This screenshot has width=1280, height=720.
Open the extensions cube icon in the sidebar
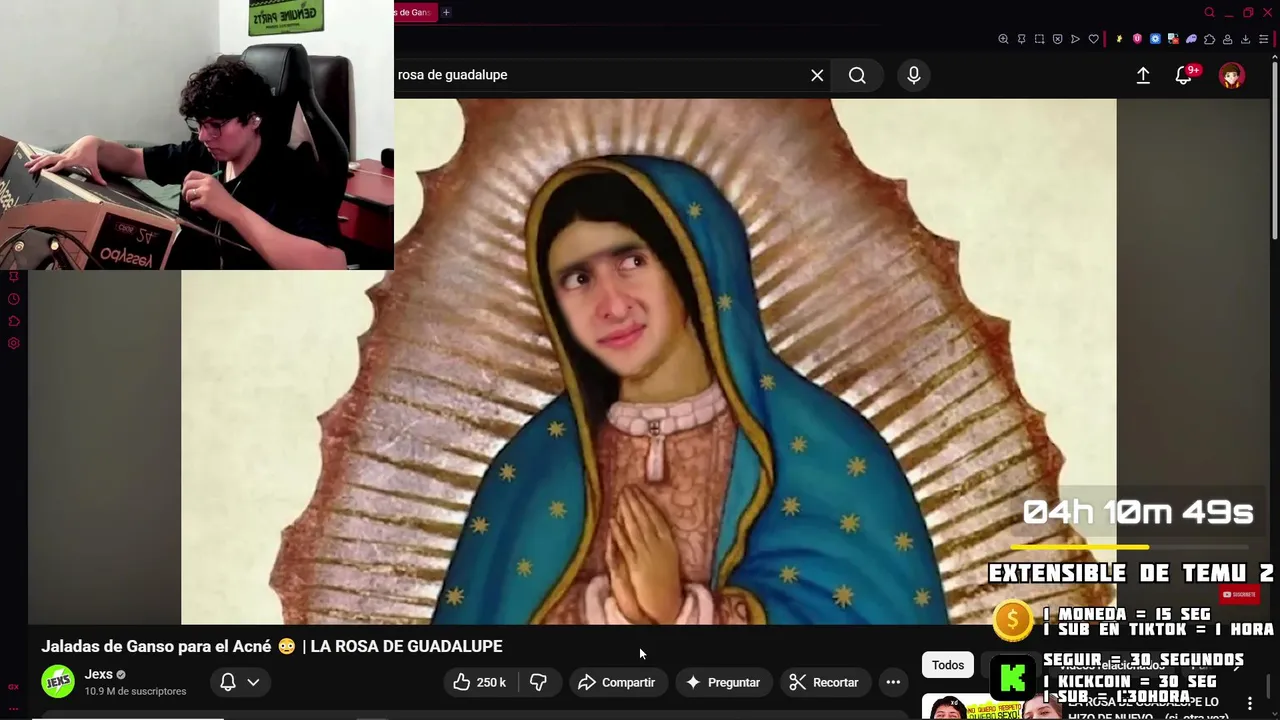click(13, 321)
